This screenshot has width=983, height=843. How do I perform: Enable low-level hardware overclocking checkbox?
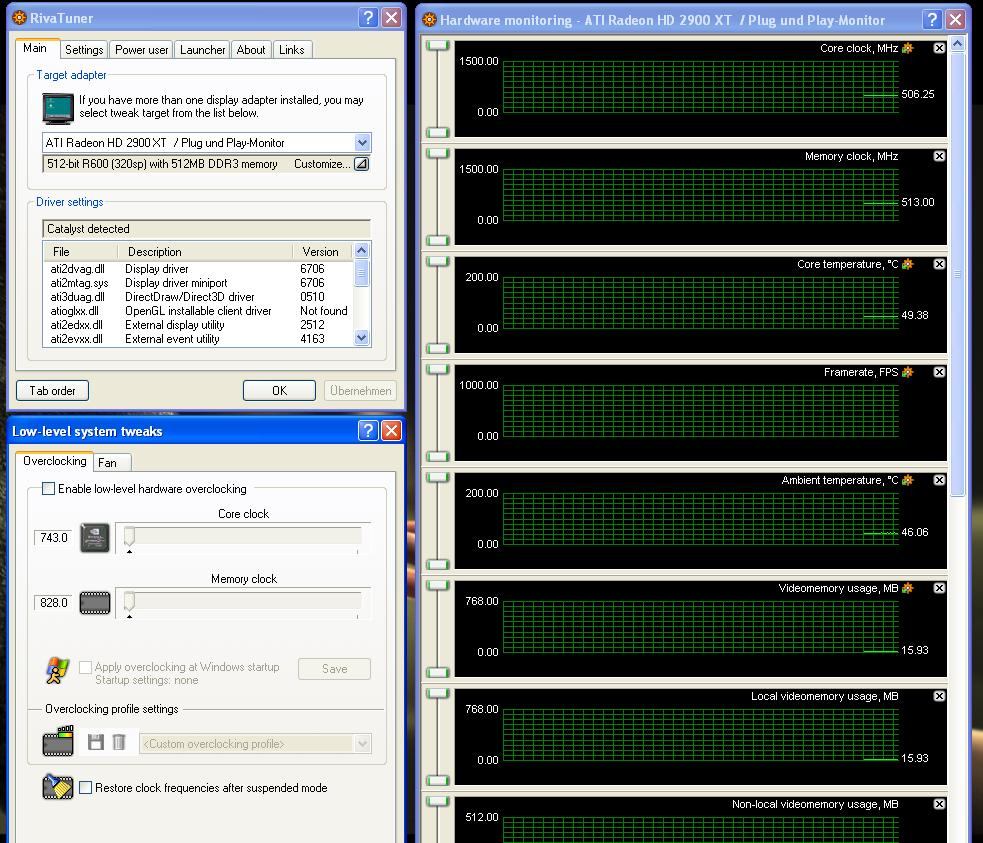48,488
